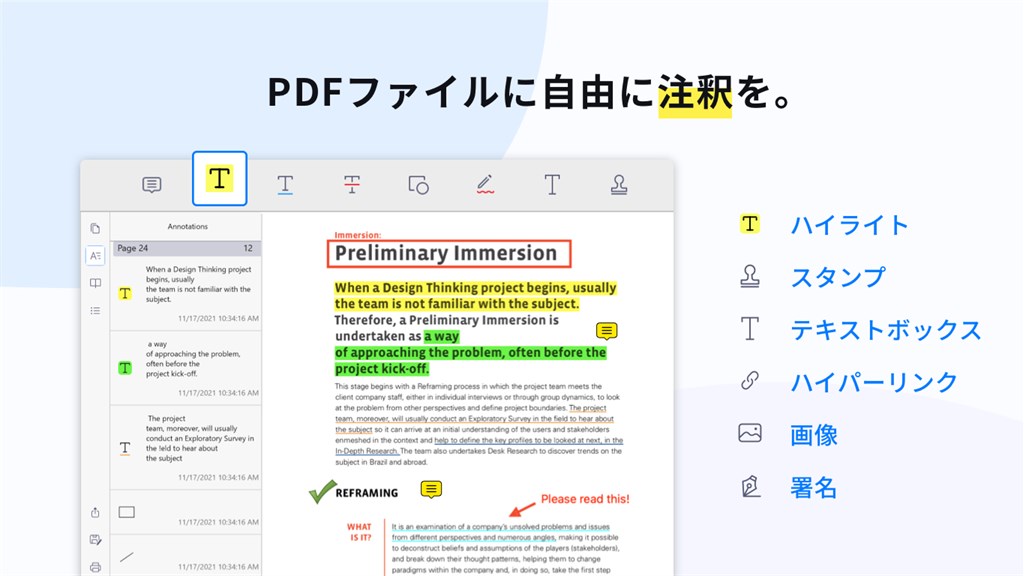
Task: Select the Shapes tool
Action: pos(419,185)
